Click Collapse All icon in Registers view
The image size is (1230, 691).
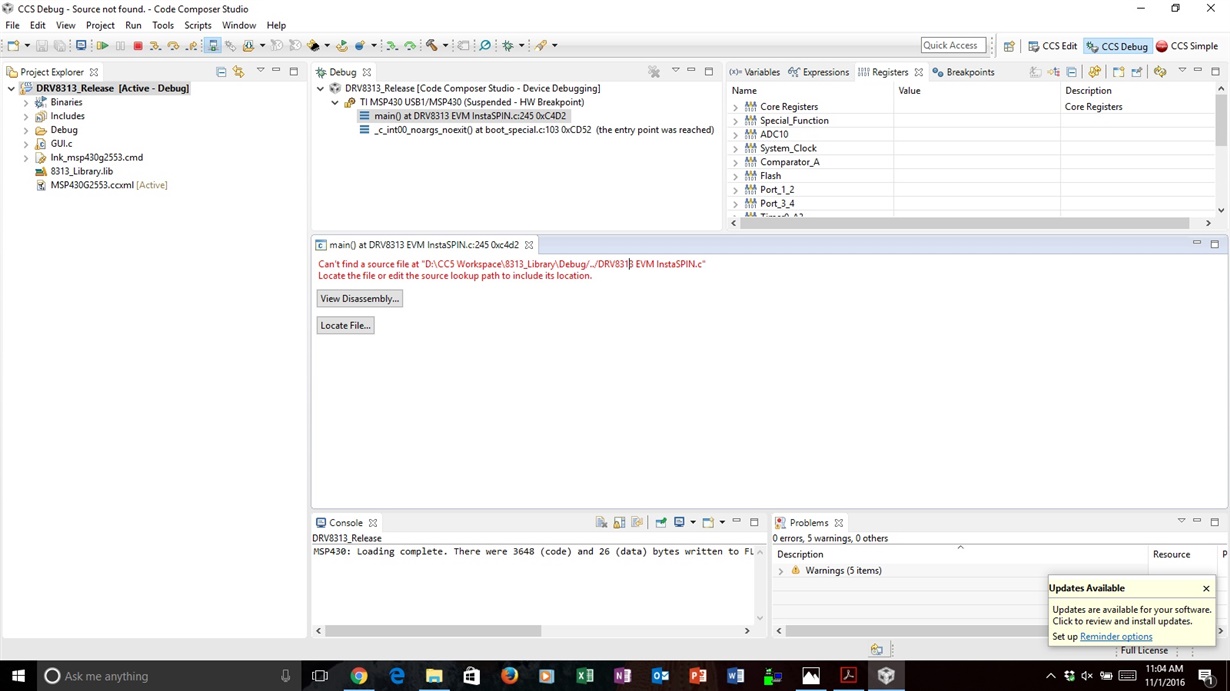click(x=1071, y=72)
